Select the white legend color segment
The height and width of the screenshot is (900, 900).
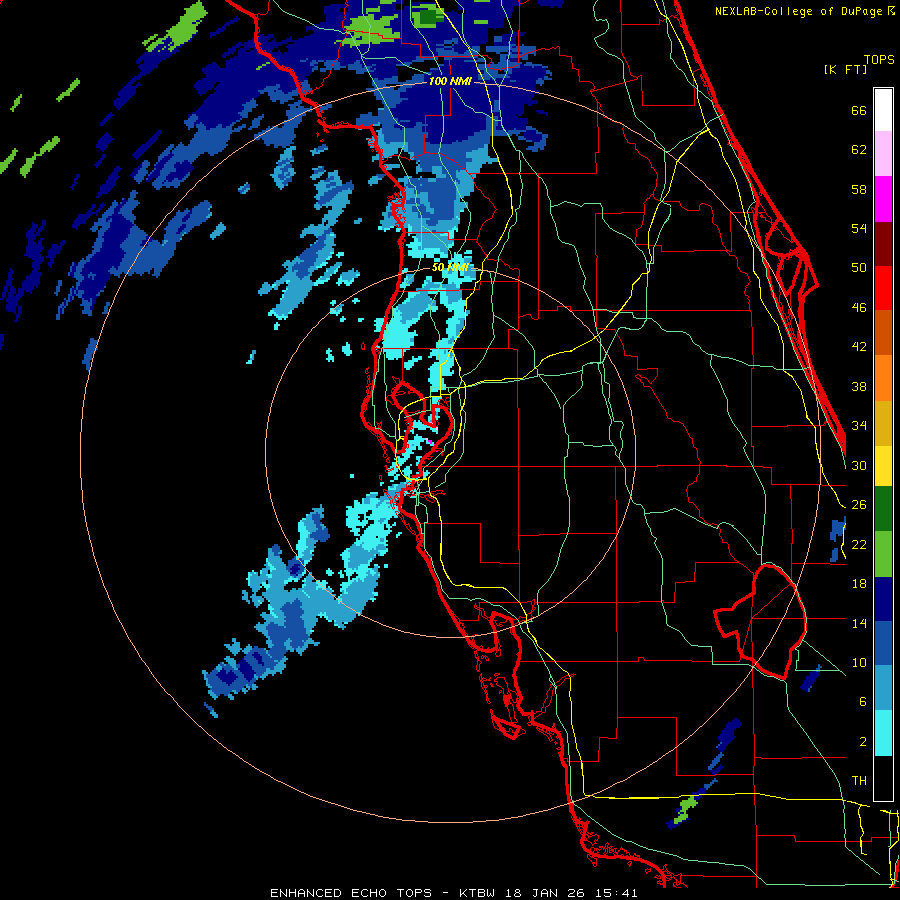pyautogui.click(x=883, y=110)
